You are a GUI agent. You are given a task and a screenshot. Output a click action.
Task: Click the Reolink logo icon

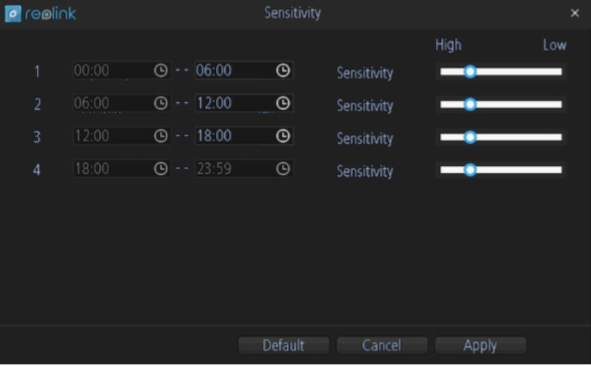coord(13,14)
